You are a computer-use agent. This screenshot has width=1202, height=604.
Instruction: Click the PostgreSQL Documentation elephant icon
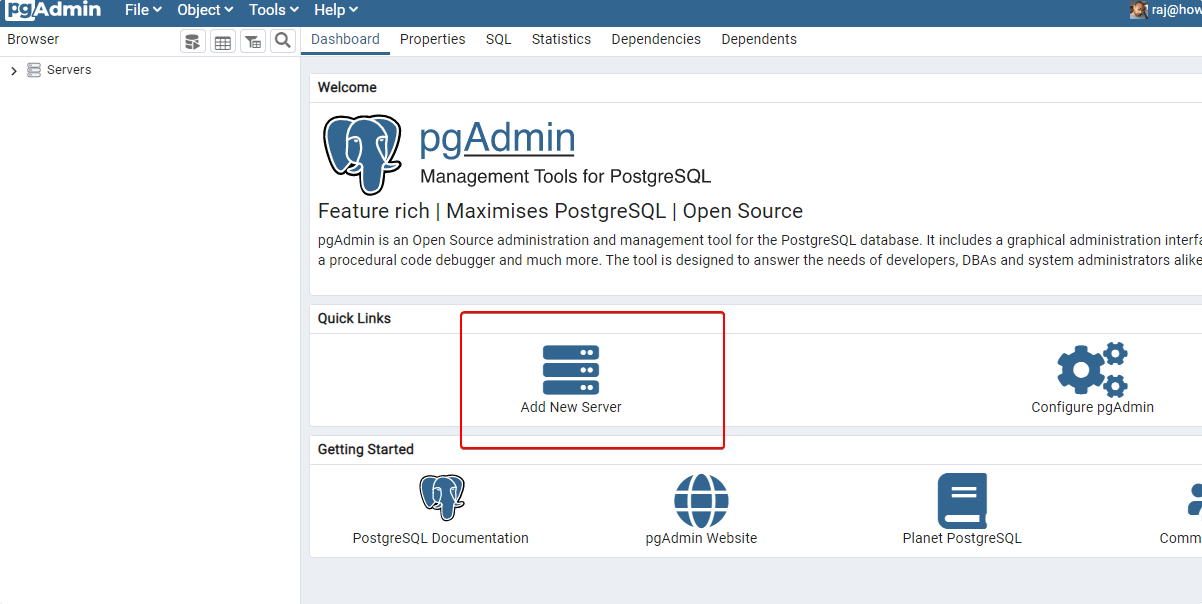pos(441,498)
